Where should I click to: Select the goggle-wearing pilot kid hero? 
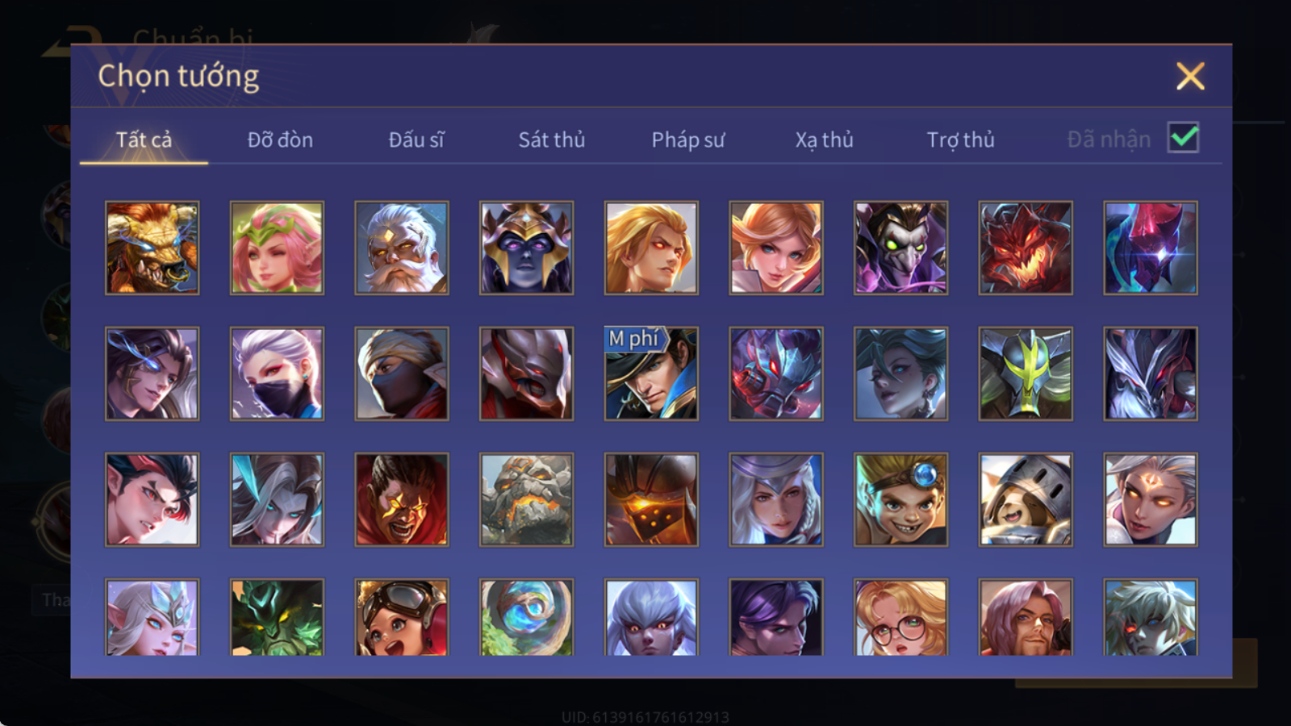(402, 618)
